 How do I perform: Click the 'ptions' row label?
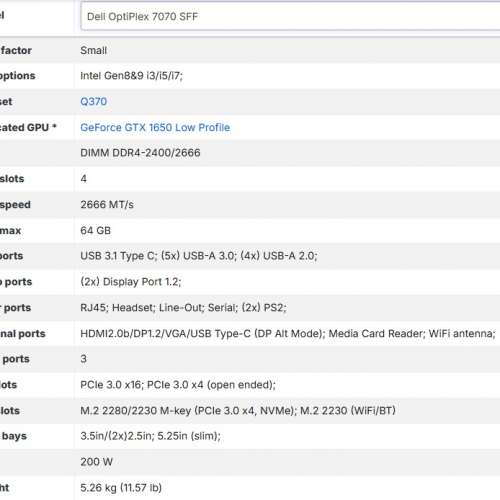17,76
